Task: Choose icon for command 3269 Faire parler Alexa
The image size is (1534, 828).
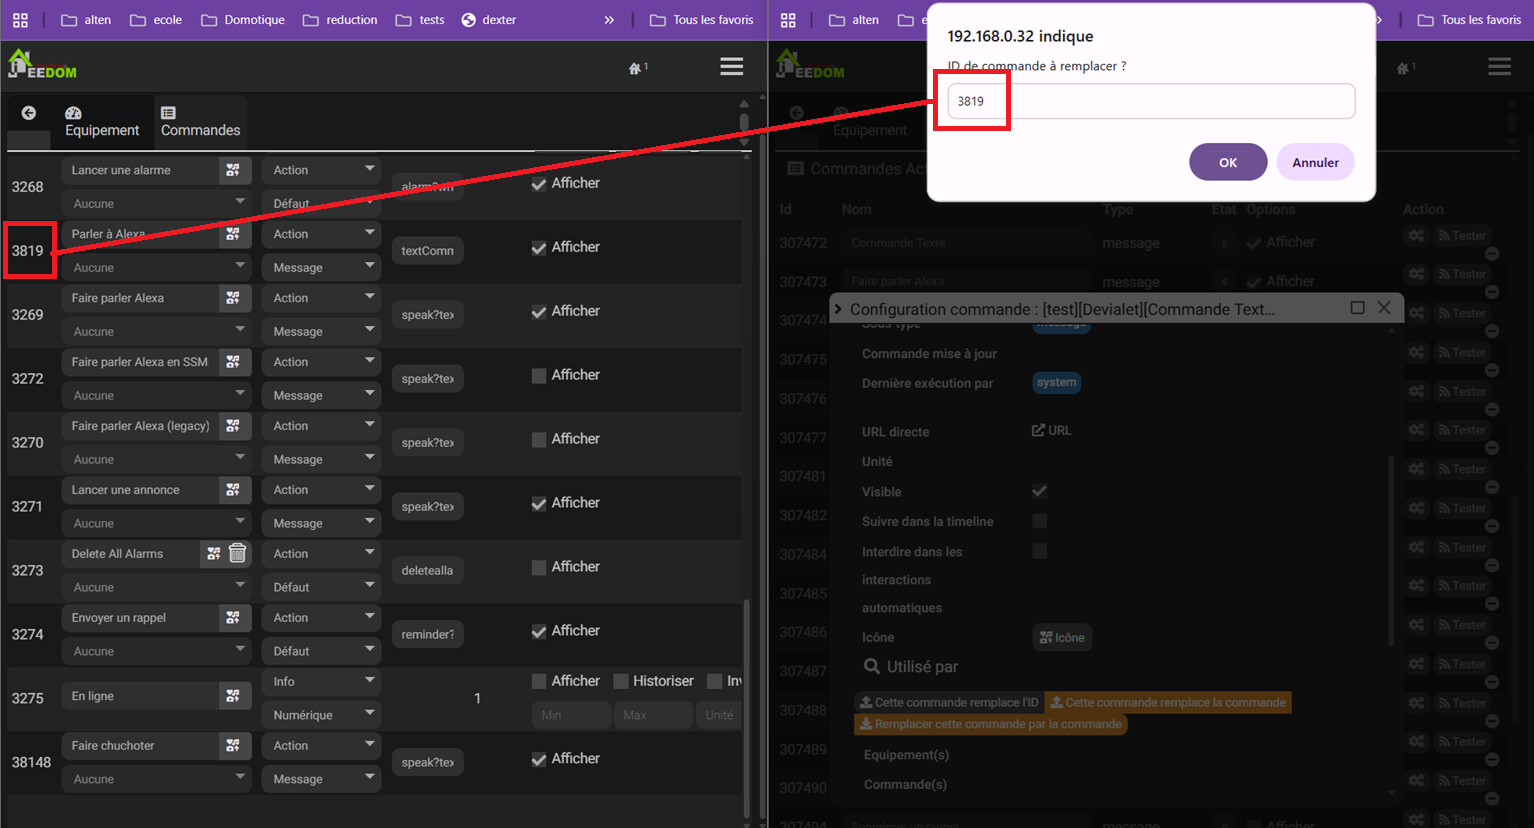Action: click(x=233, y=298)
